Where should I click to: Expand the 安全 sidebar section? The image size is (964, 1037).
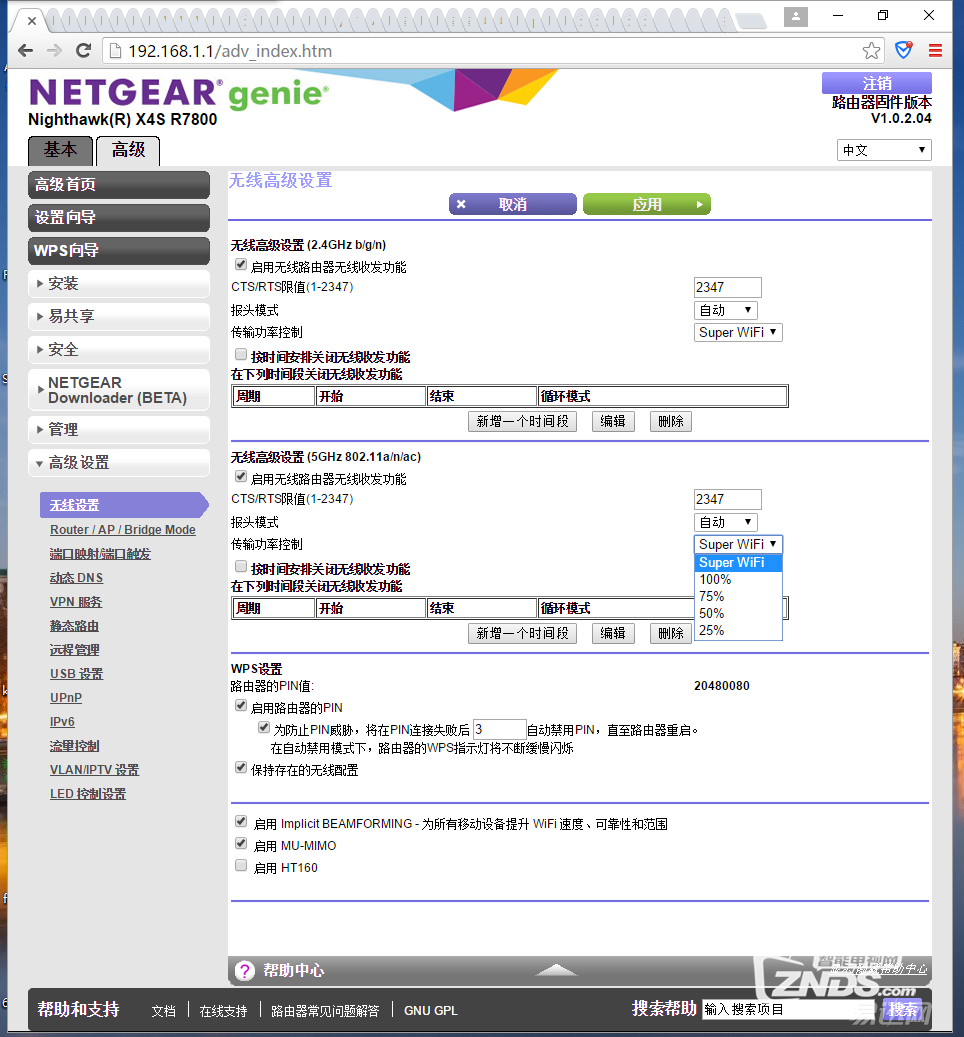pyautogui.click(x=118, y=349)
